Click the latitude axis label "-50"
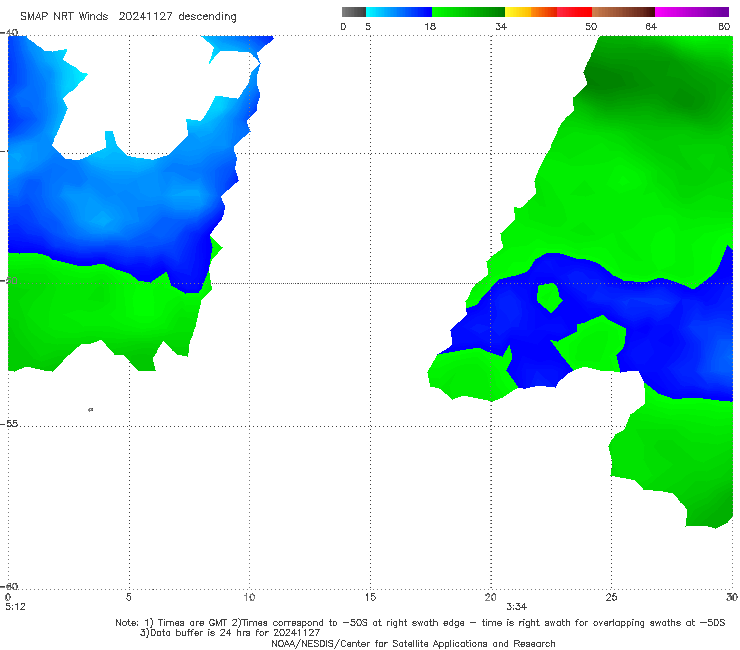The image size is (740, 650). pyautogui.click(x=9, y=281)
